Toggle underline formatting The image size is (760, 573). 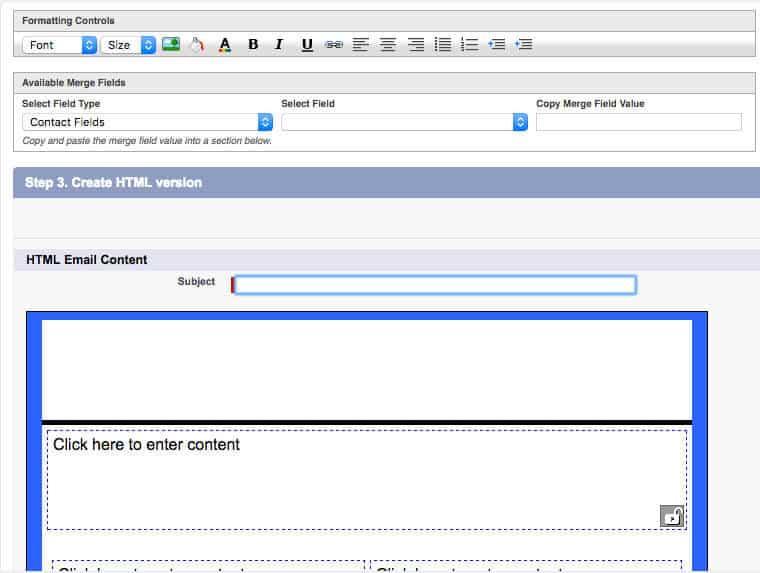[x=307, y=44]
